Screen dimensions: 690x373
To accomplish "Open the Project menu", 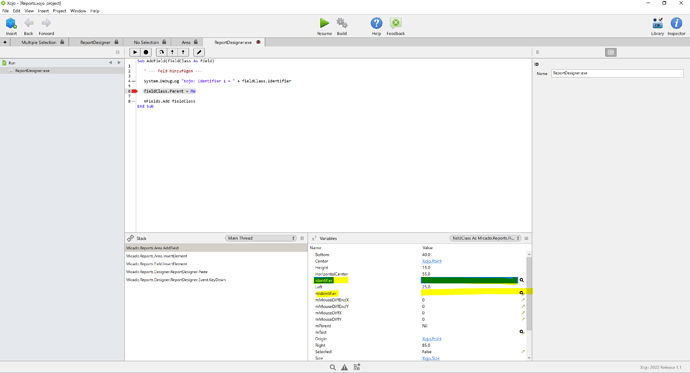I will coord(59,11).
